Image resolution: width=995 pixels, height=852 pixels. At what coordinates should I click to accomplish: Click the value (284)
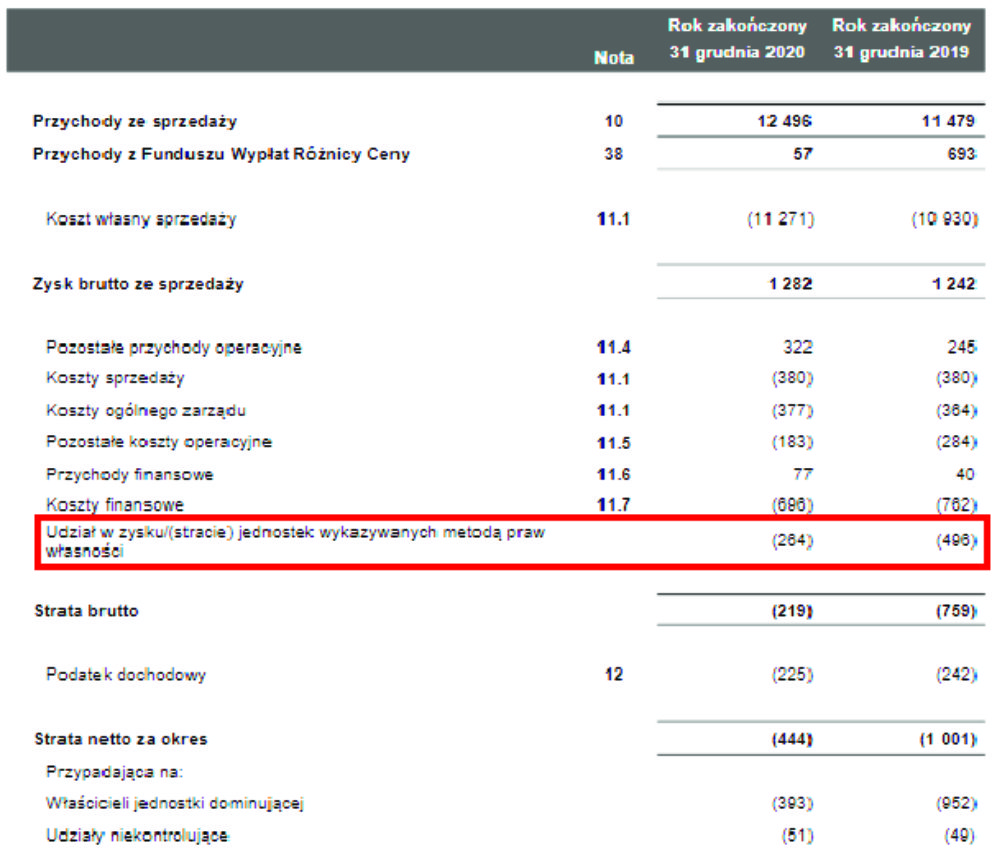coord(956,442)
